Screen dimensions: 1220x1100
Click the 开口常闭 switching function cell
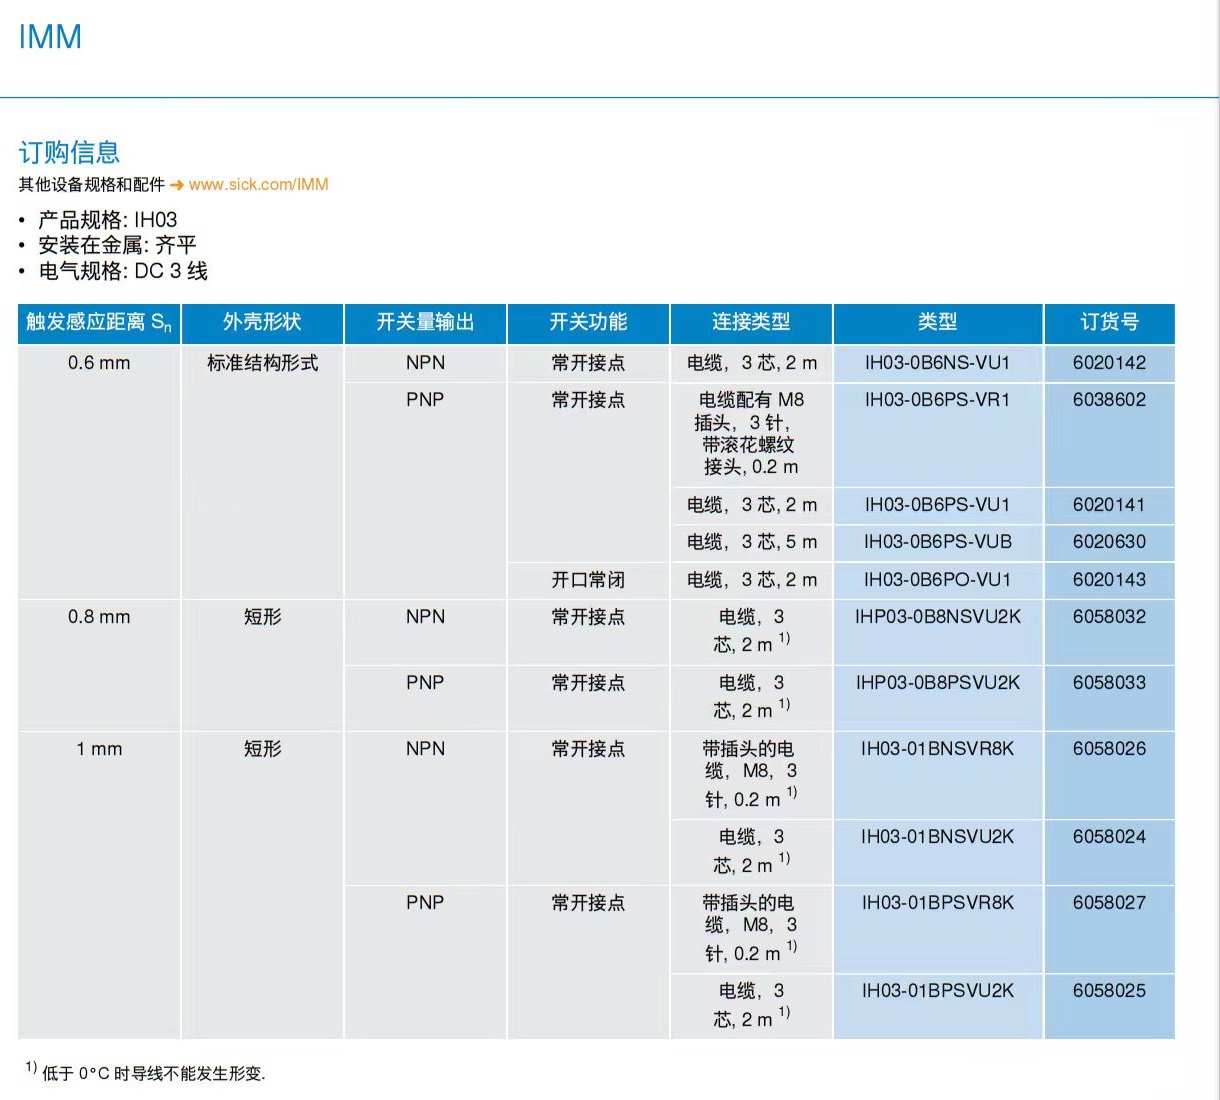tap(588, 580)
